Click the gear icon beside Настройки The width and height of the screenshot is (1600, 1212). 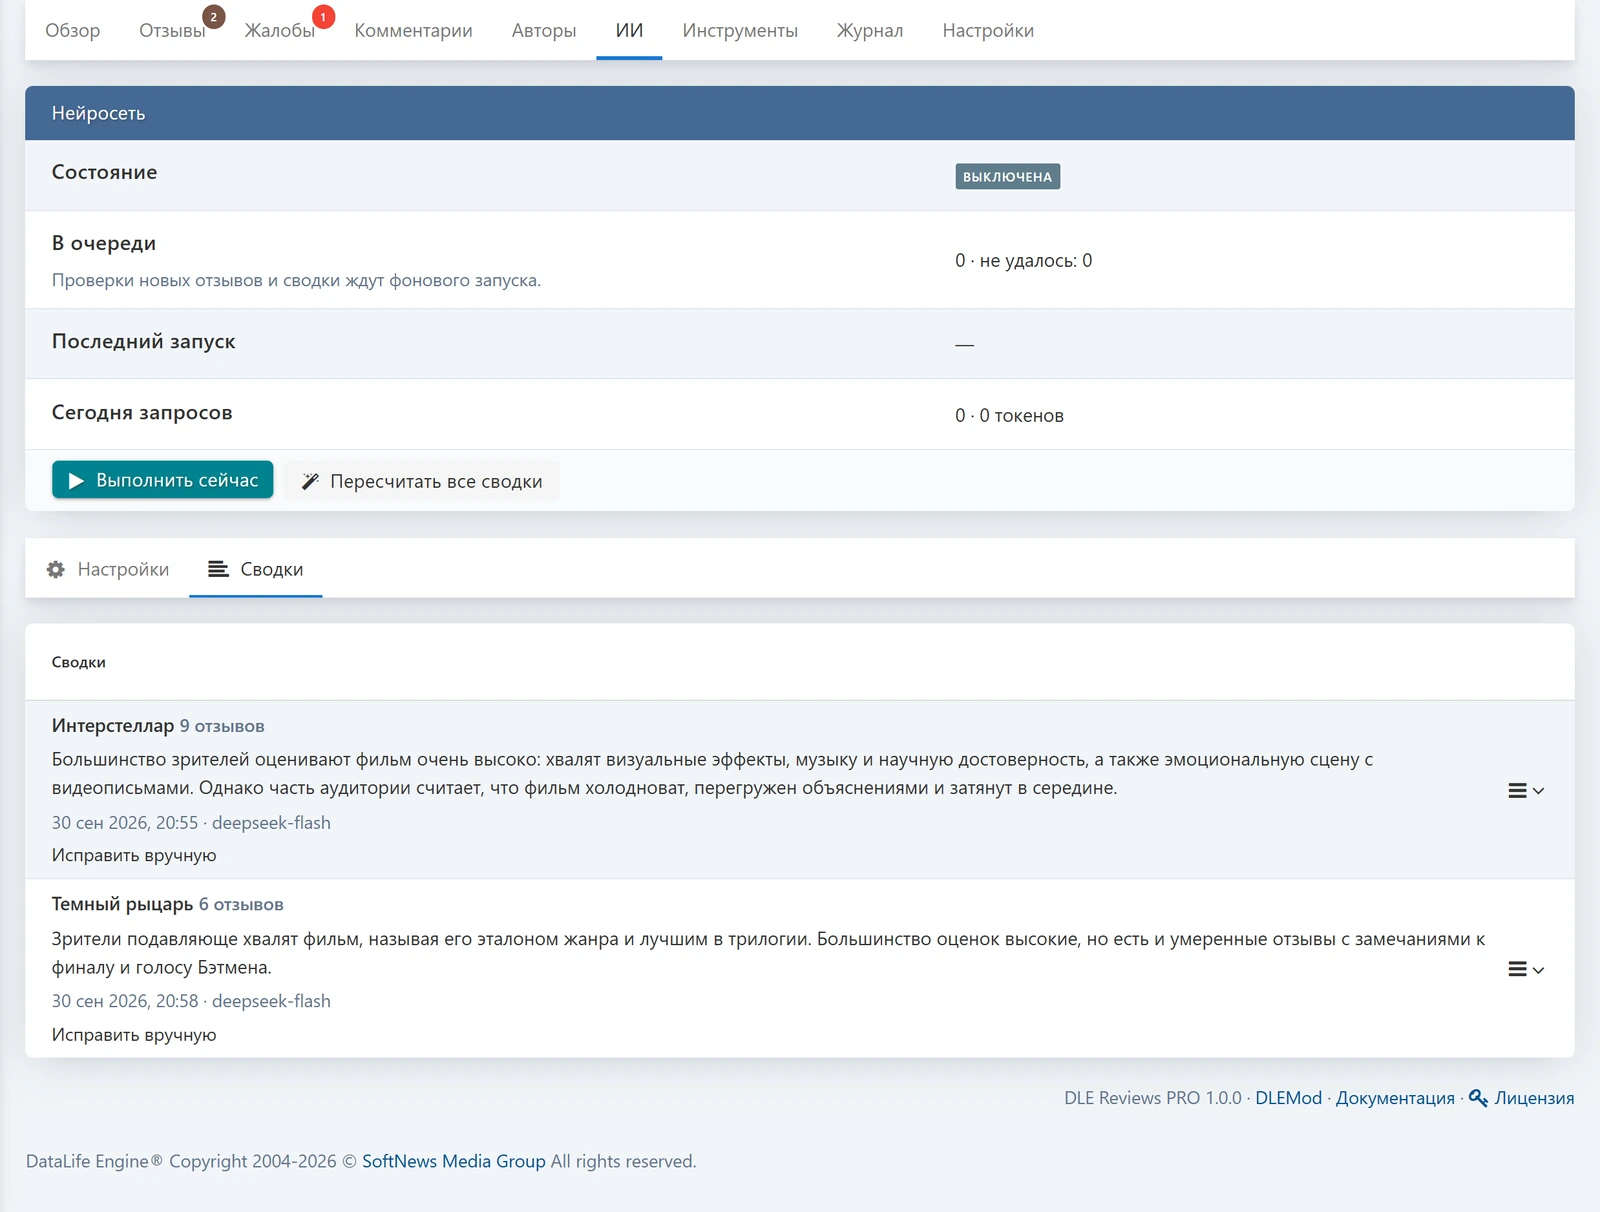[x=56, y=569]
